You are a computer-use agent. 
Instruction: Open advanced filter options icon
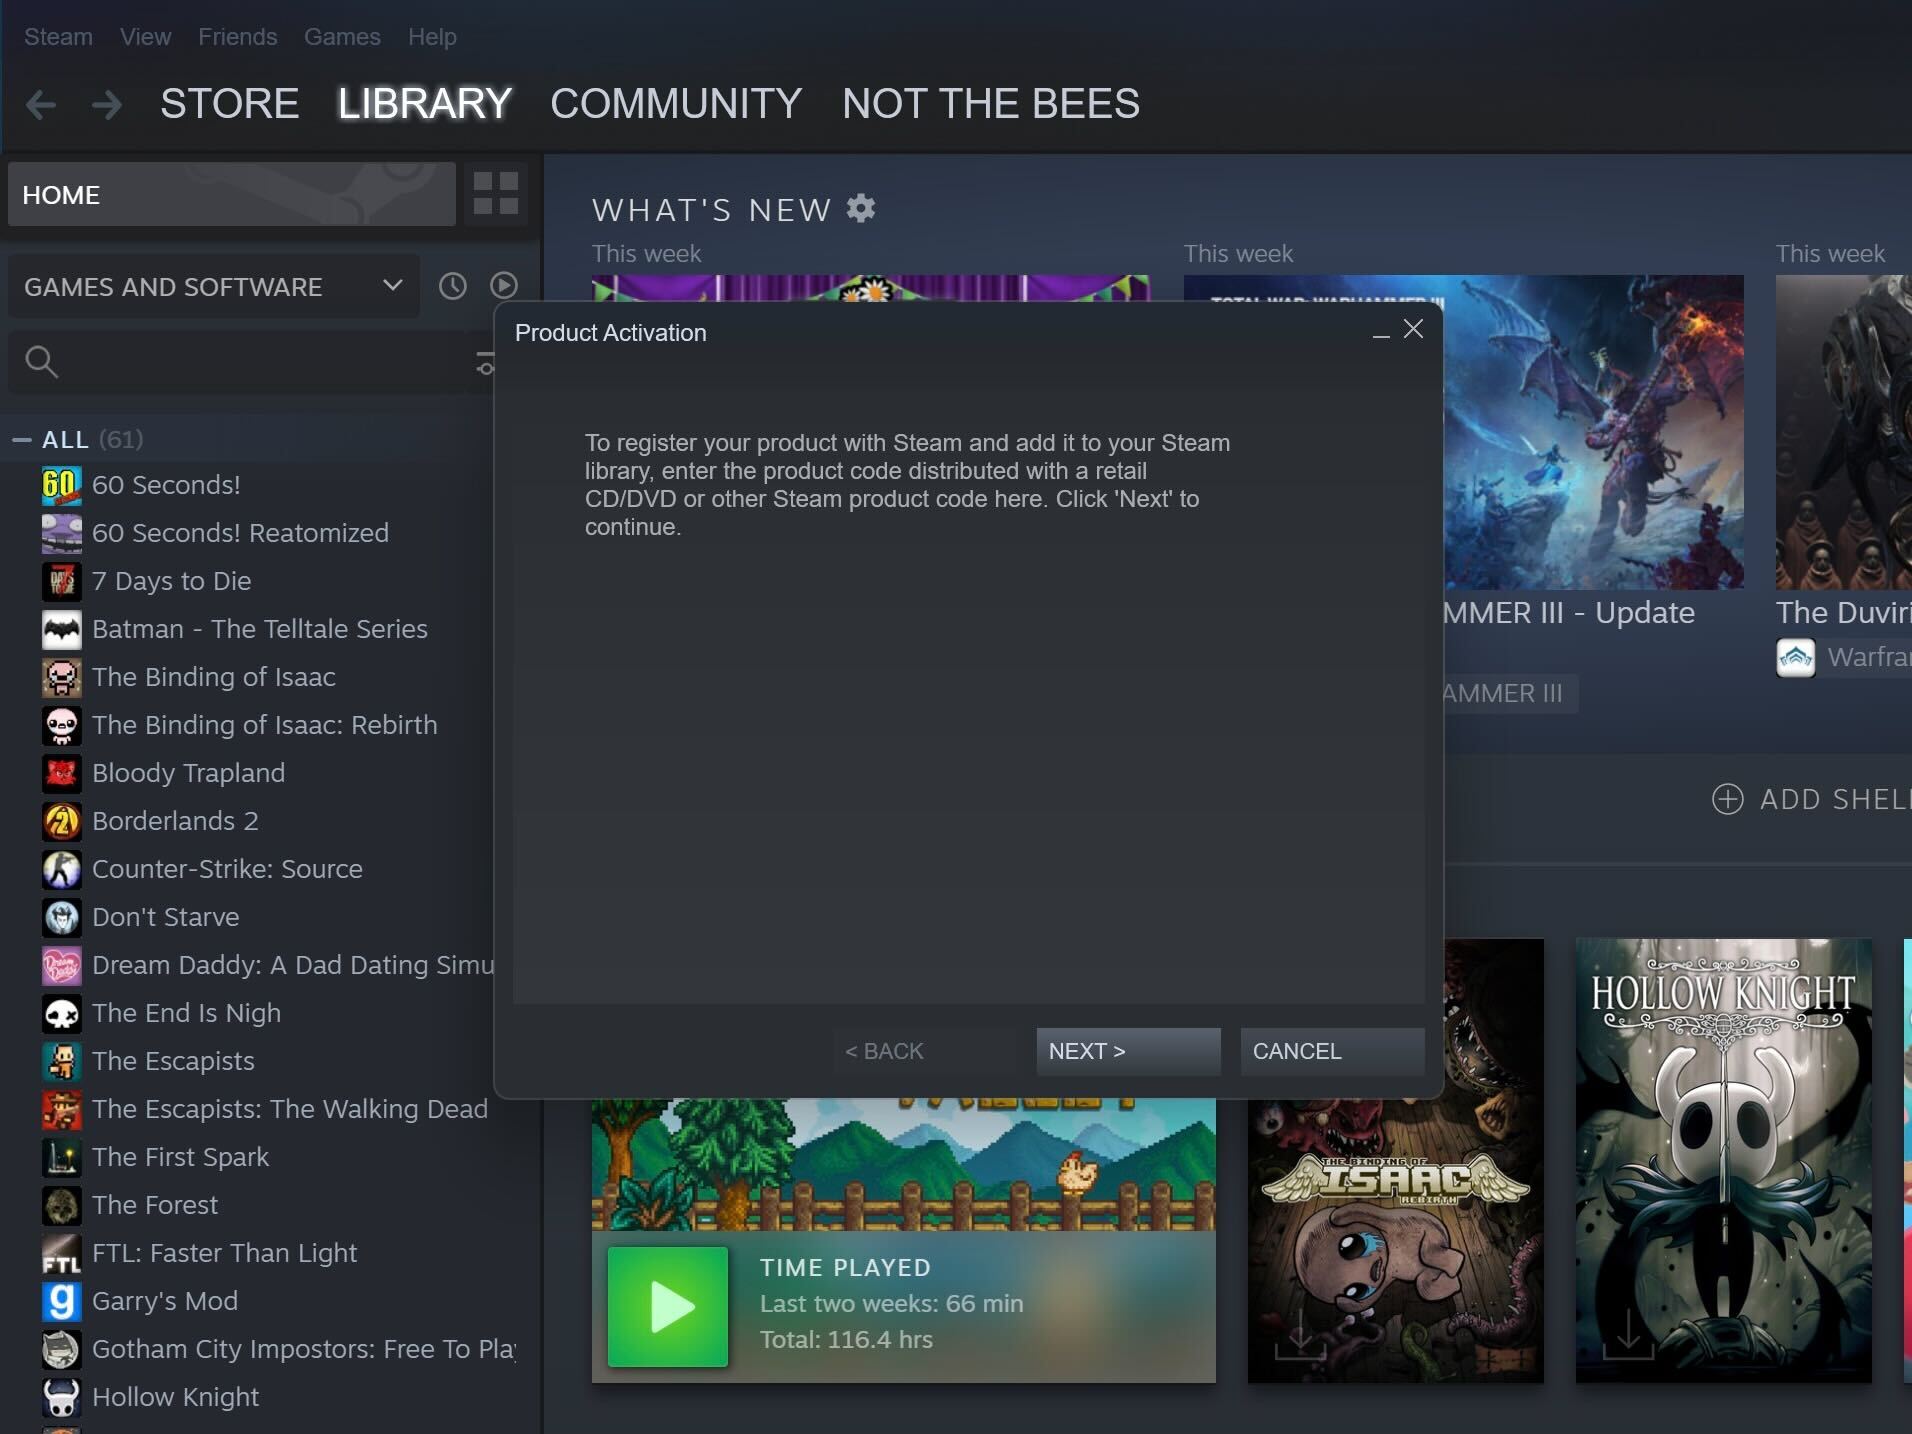coord(485,363)
